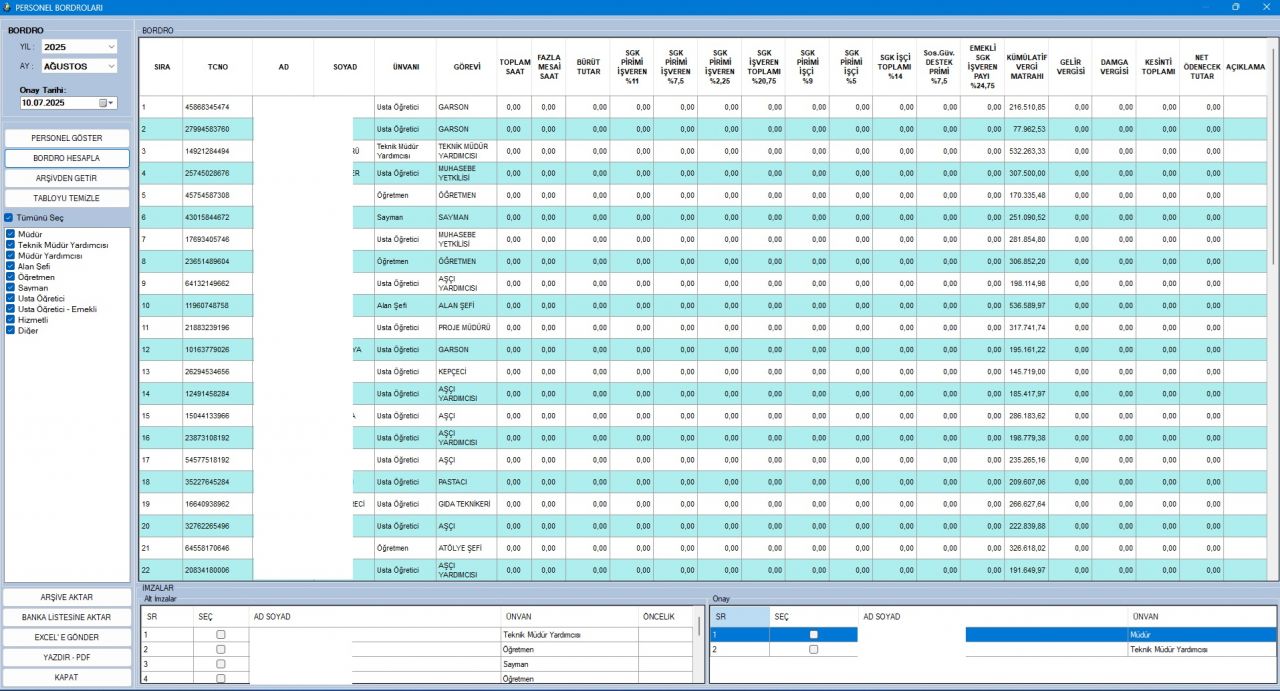
Task: Uncheck the Usta Öğretici - Emekli checkbox
Action: click(x=10, y=309)
